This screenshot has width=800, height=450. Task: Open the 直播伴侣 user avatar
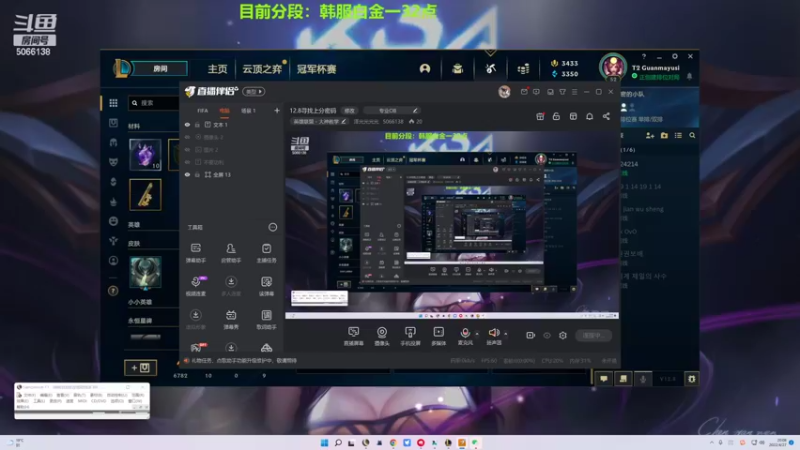click(504, 92)
